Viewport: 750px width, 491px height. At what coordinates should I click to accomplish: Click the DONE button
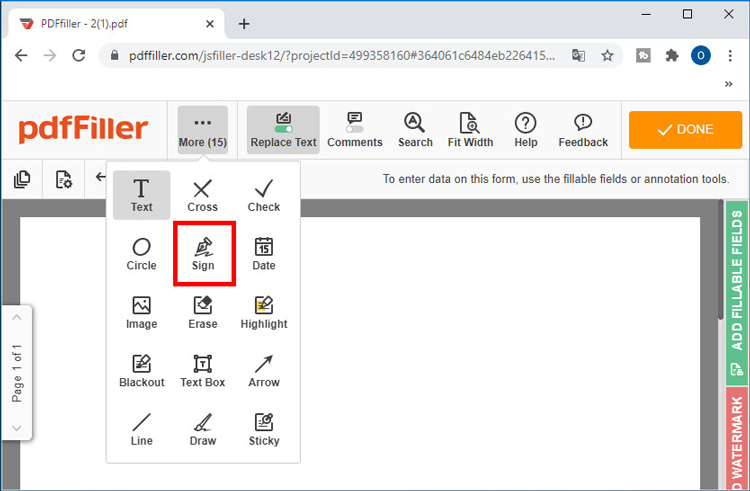tap(685, 130)
